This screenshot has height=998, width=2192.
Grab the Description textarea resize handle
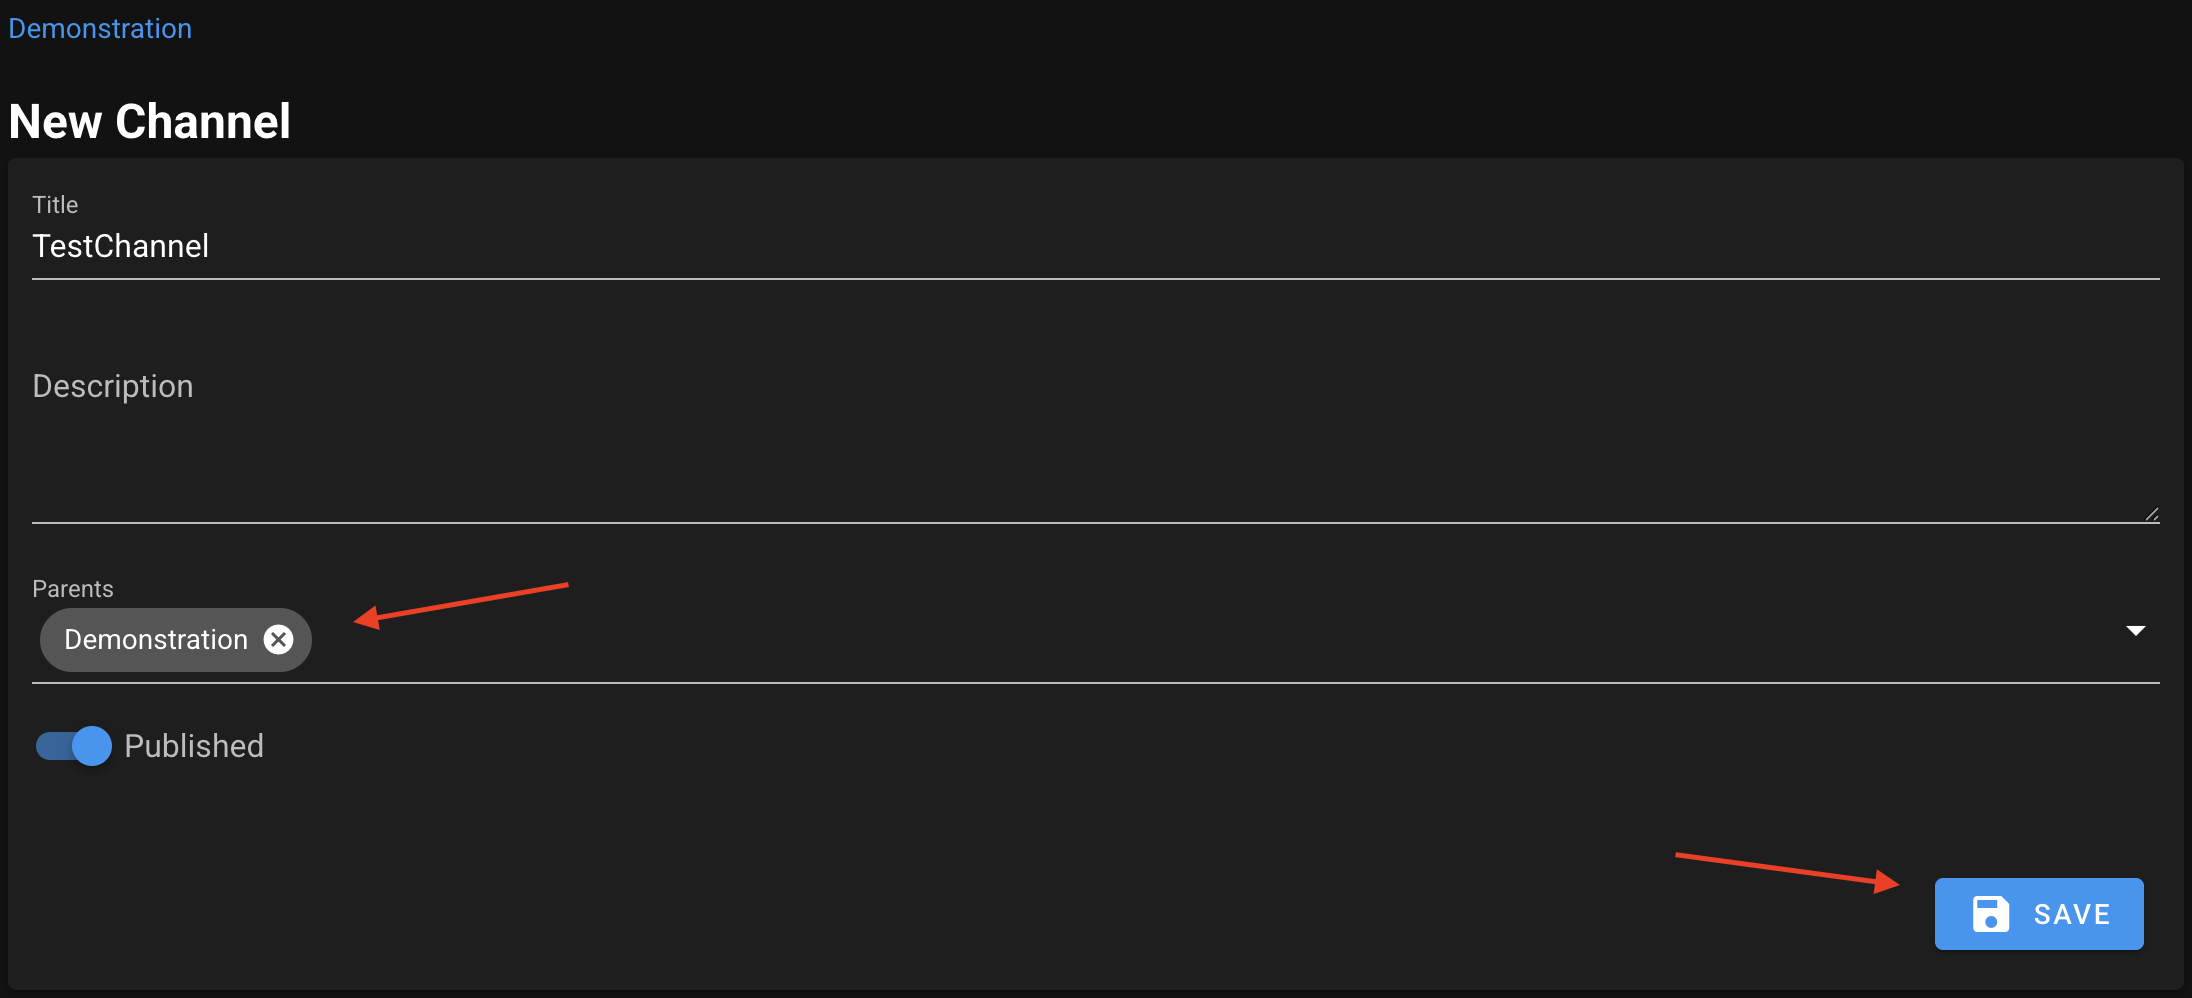click(2151, 514)
